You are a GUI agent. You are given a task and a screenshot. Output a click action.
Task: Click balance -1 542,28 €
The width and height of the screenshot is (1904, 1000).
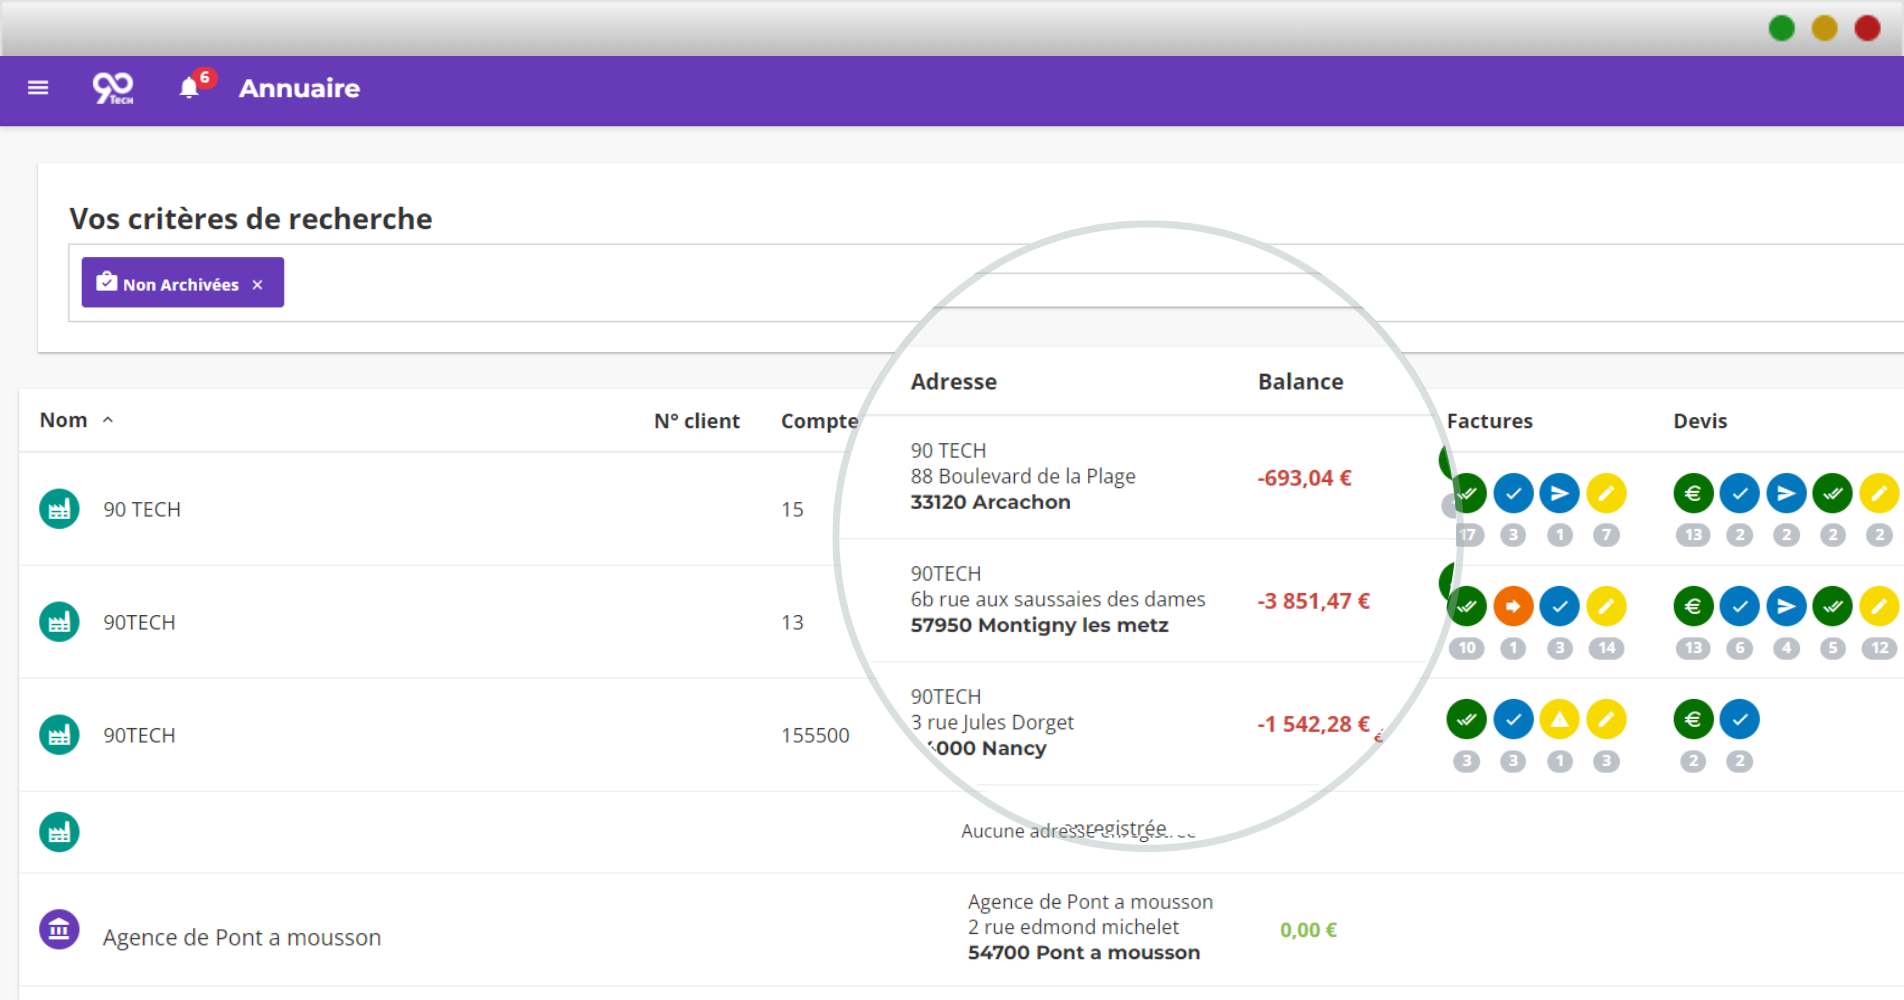pos(1313,724)
